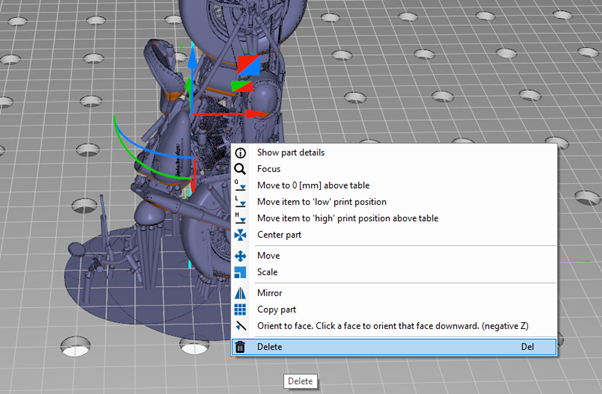Select Focus in the context menu

tap(394, 169)
